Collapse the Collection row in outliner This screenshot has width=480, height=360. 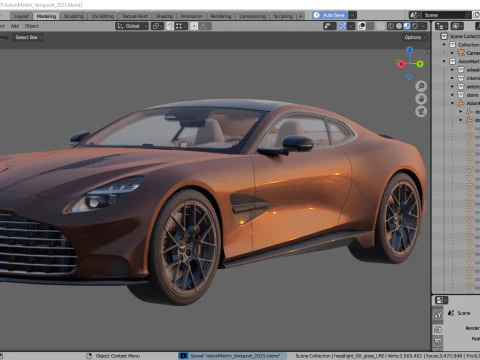tap(444, 44)
